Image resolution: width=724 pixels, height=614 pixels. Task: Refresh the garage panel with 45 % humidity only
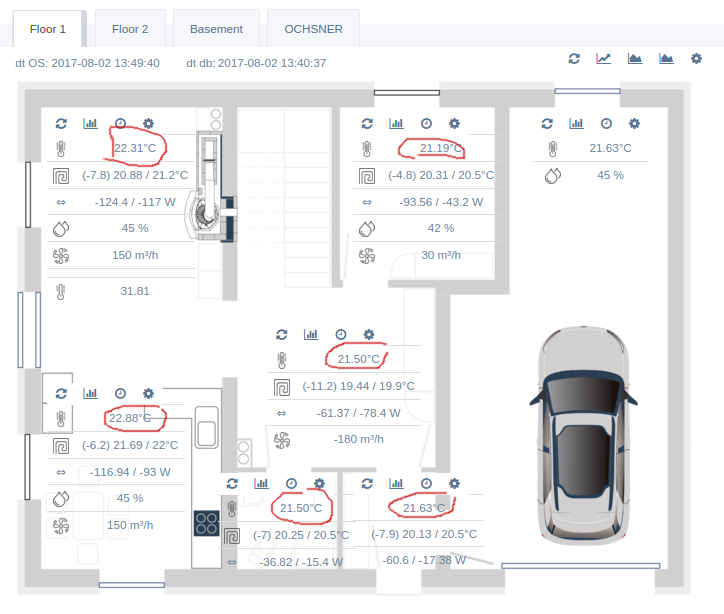pyautogui.click(x=547, y=124)
